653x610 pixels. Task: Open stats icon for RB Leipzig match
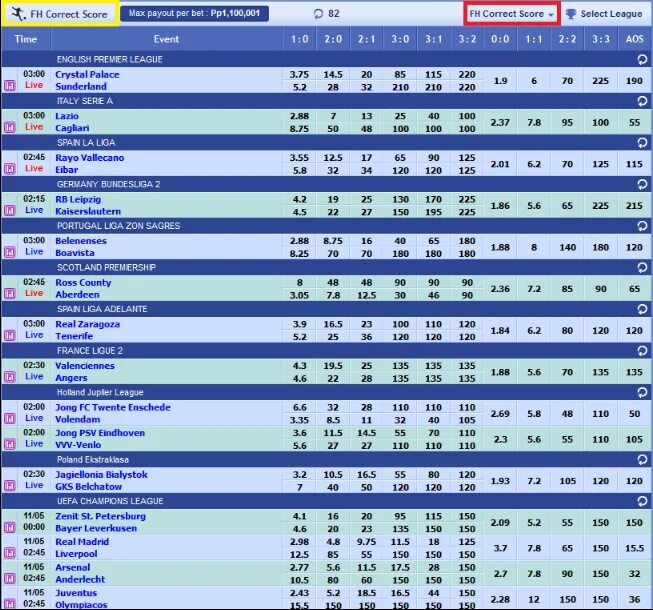tap(10, 211)
